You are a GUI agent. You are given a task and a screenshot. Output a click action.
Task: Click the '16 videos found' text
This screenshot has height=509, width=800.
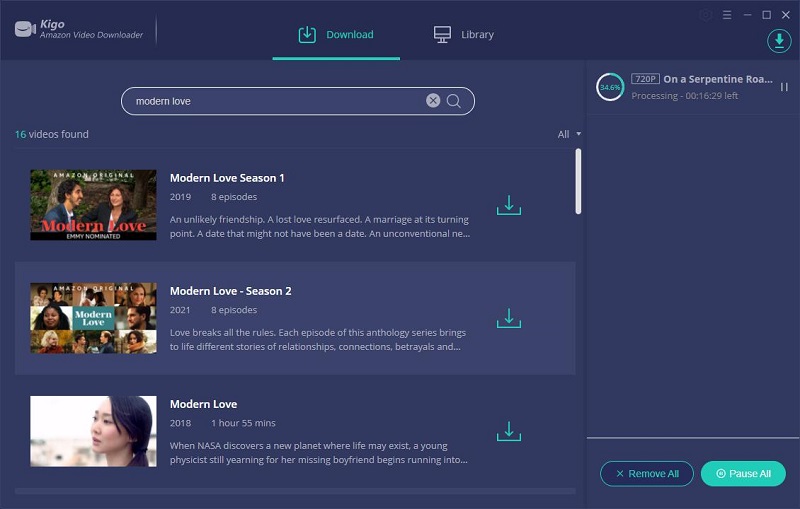[x=52, y=134]
